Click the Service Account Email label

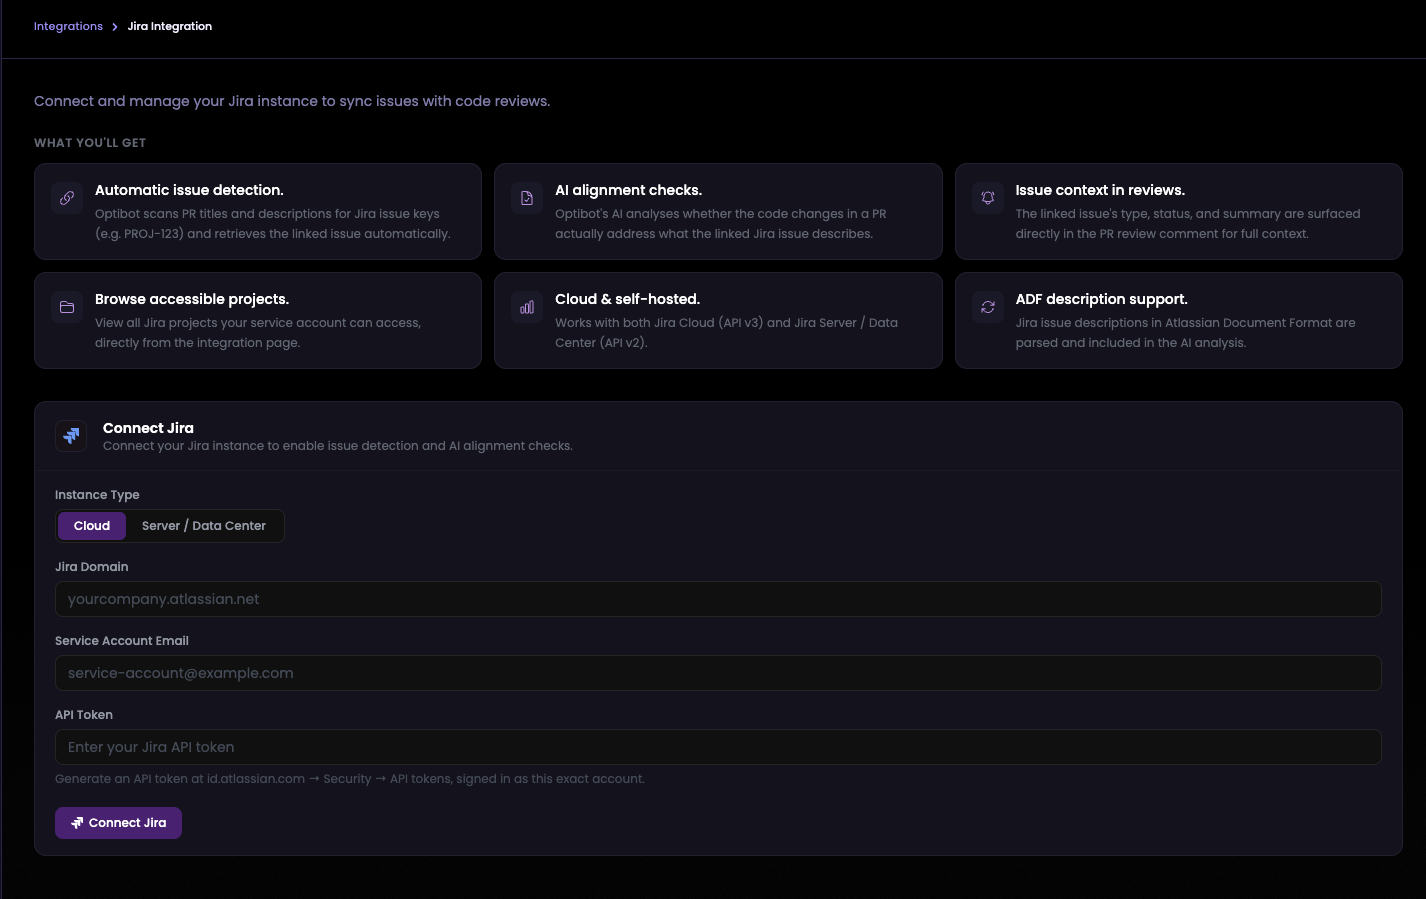pos(122,641)
